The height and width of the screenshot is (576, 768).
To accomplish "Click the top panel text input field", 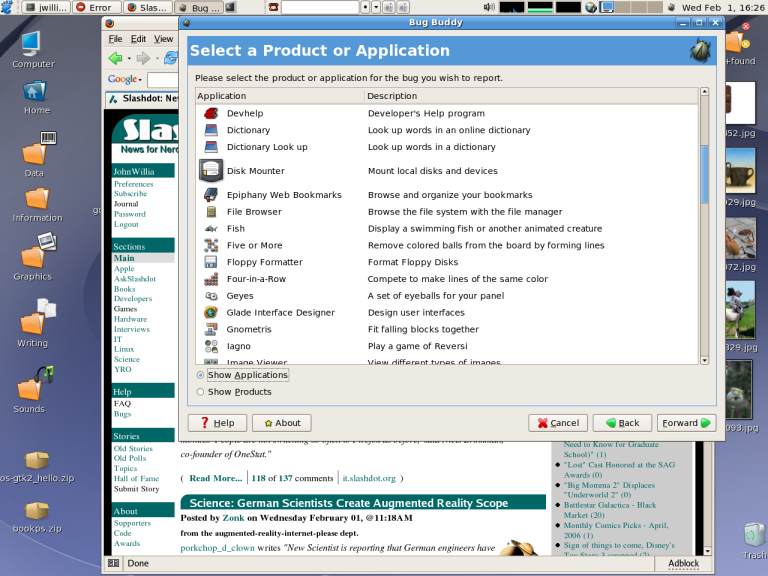I will (x=320, y=7).
